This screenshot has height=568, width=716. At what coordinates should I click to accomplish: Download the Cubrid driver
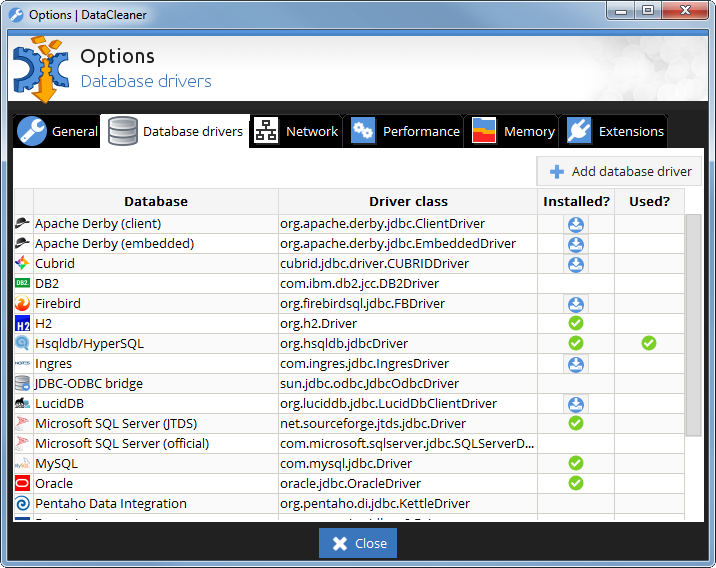576,264
